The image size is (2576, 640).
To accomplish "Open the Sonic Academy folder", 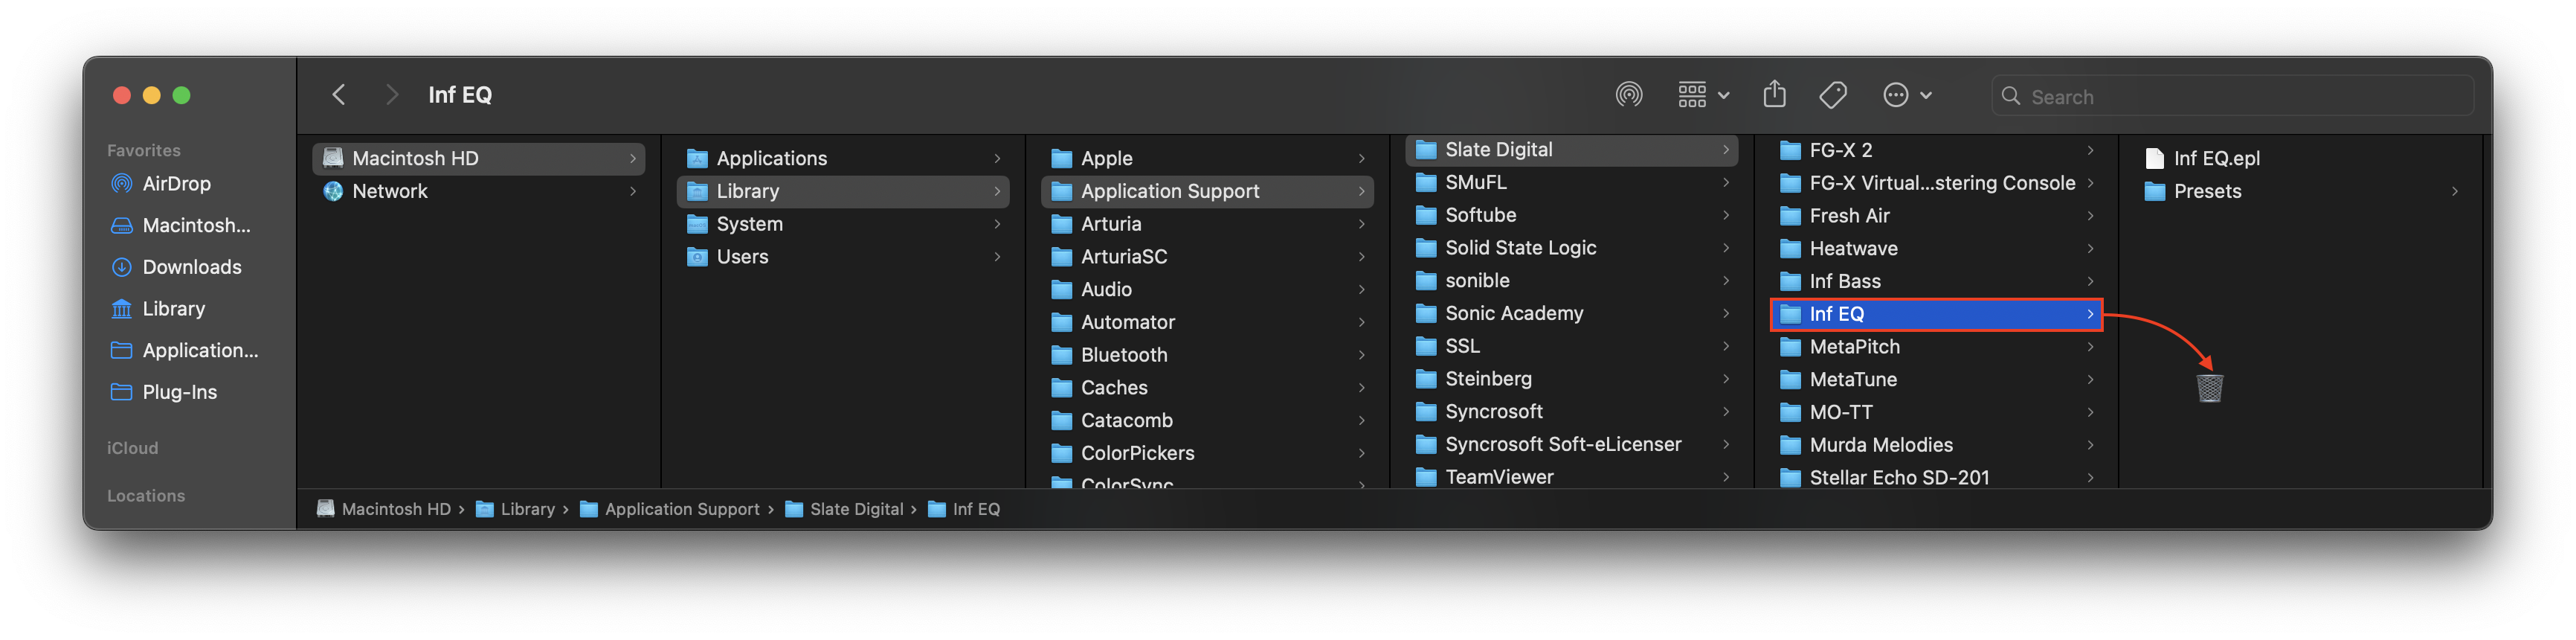I will click(1571, 314).
